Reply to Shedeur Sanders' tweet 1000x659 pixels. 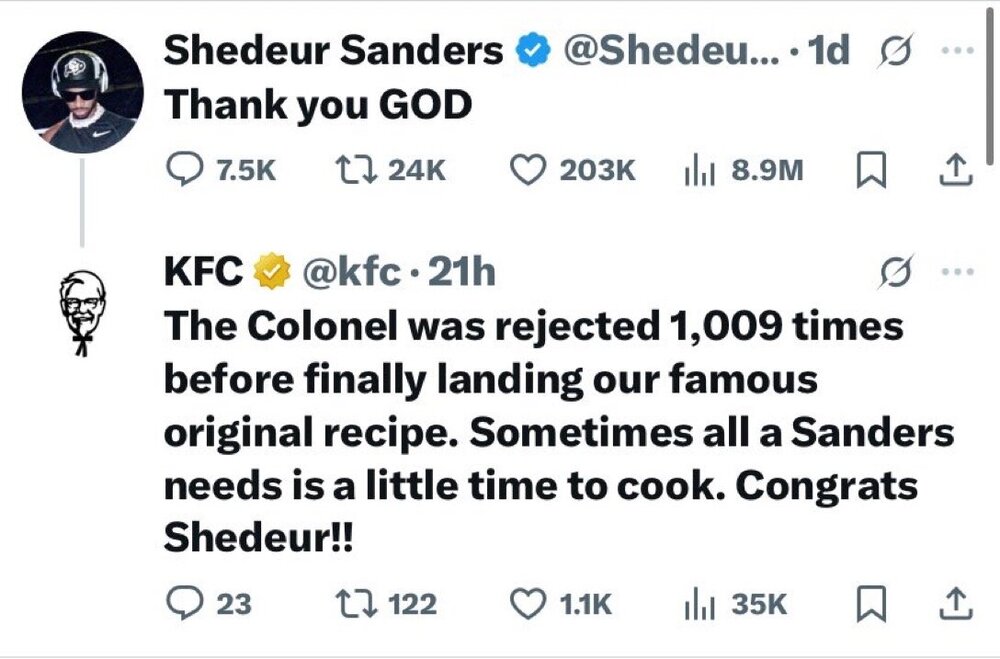tap(185, 170)
